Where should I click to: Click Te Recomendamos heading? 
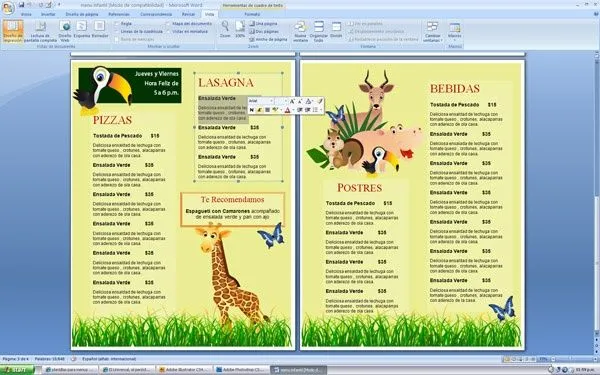(232, 199)
